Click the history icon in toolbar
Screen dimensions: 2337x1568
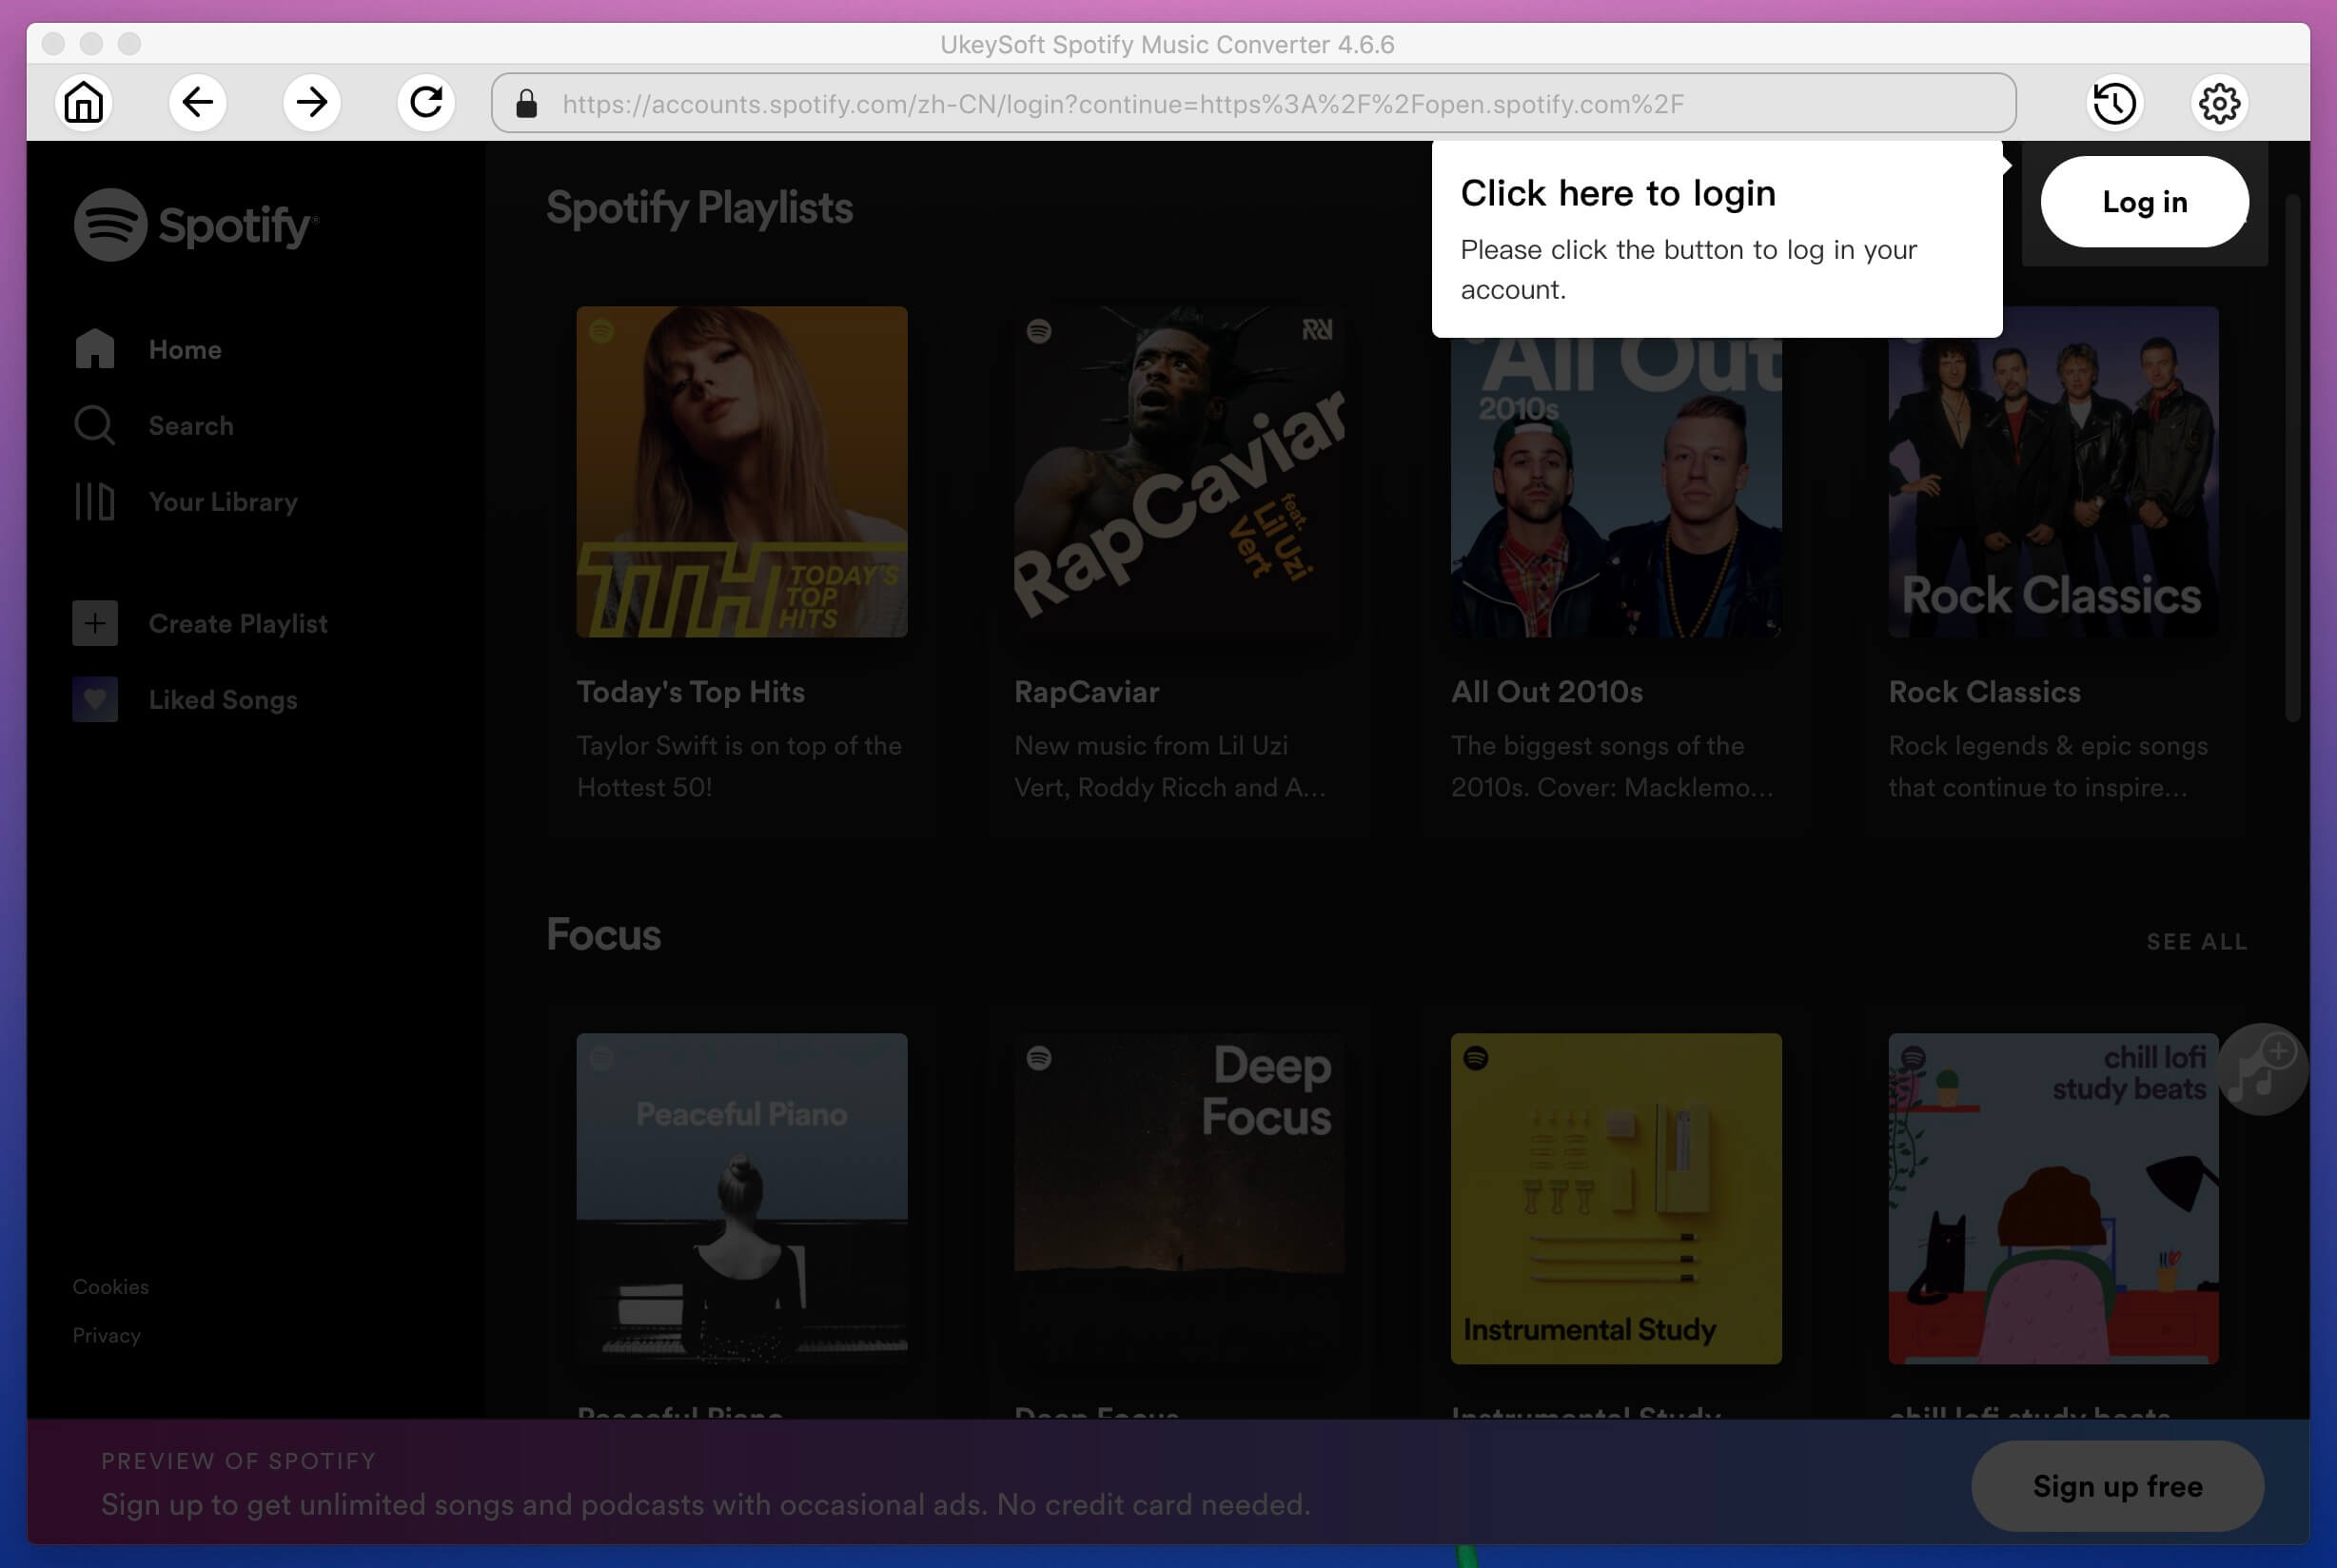point(2115,102)
